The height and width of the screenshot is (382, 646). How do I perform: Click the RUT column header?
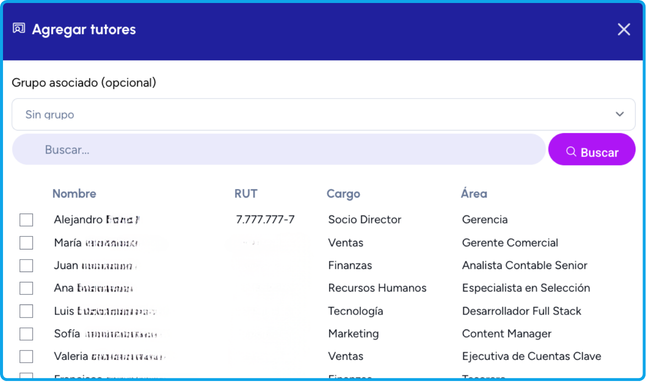[x=246, y=193]
